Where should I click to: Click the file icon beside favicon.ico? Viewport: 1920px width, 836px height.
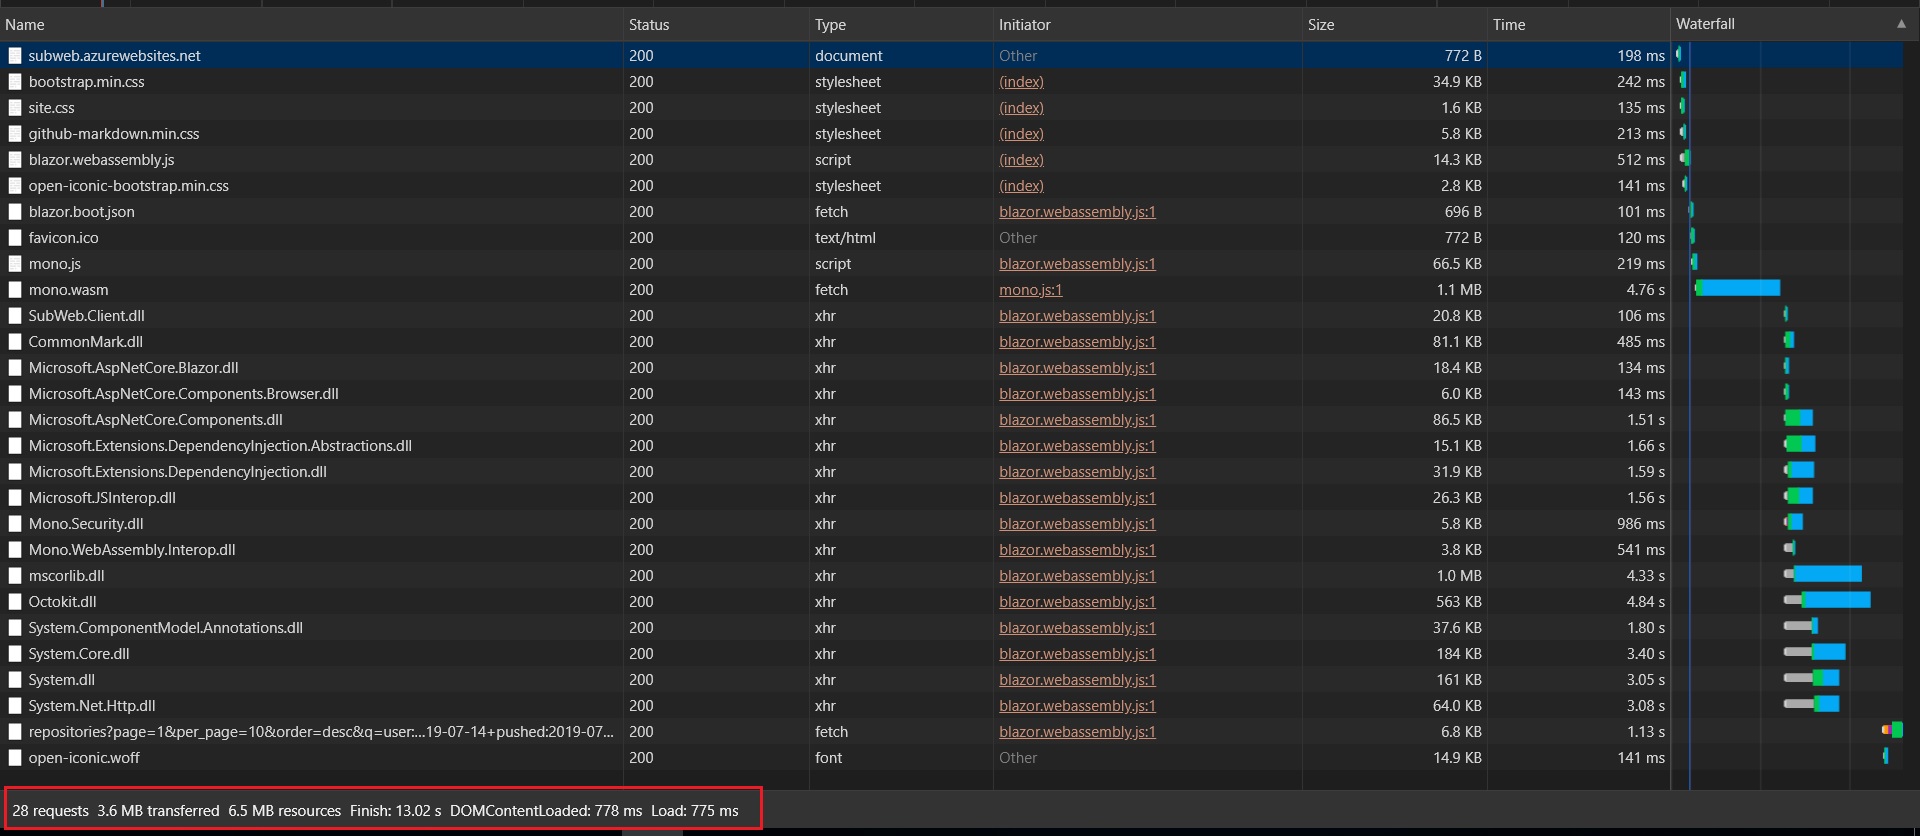15,238
